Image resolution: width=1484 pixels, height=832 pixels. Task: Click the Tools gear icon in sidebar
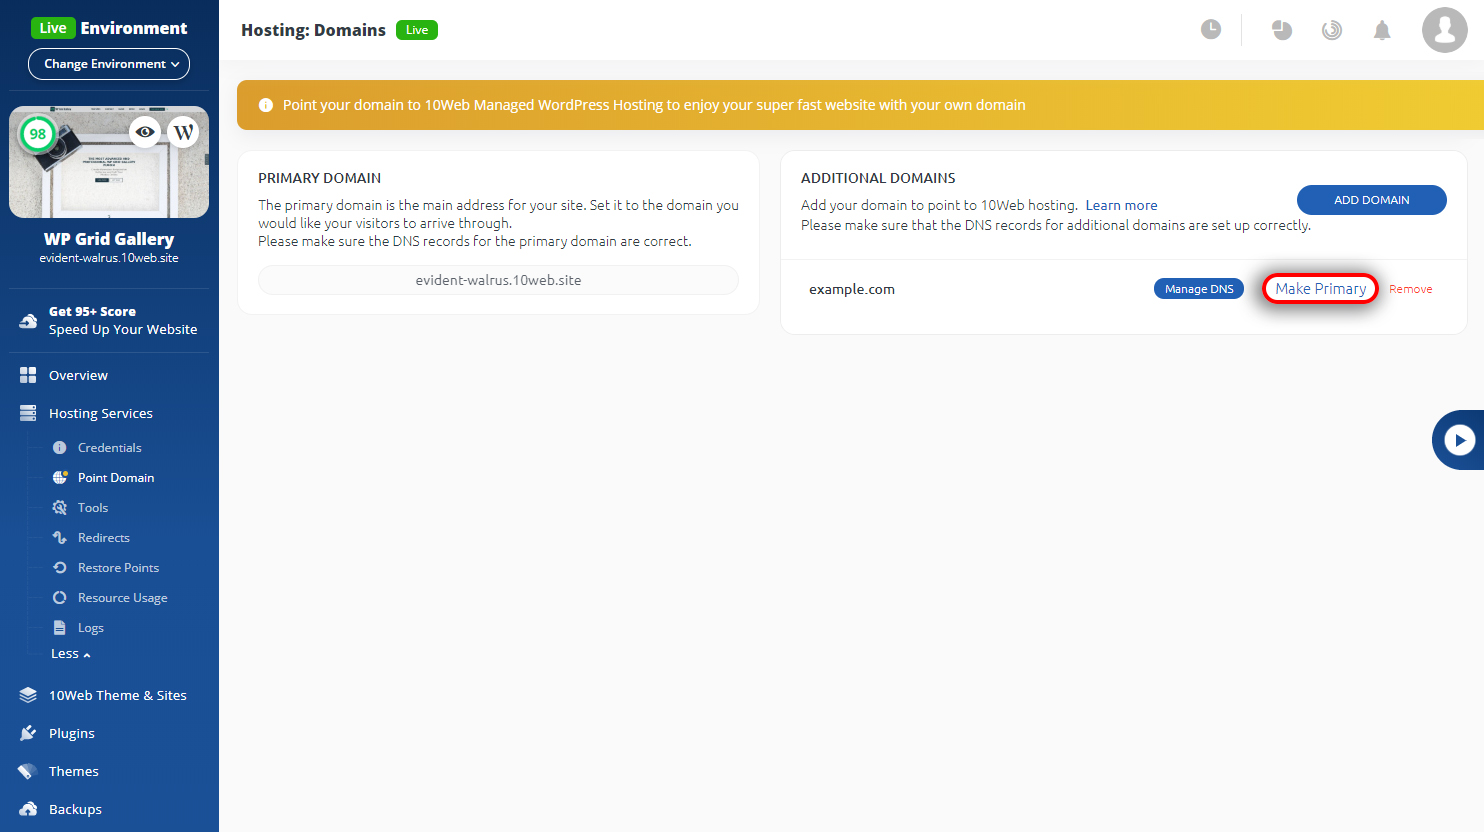[x=60, y=507]
